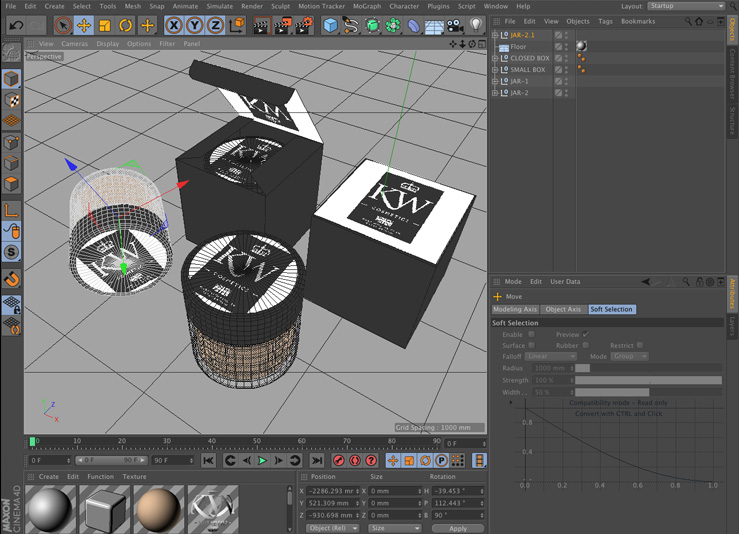Image resolution: width=739 pixels, height=534 pixels.
Task: Open the material manager Texture menu
Action: [x=134, y=476]
